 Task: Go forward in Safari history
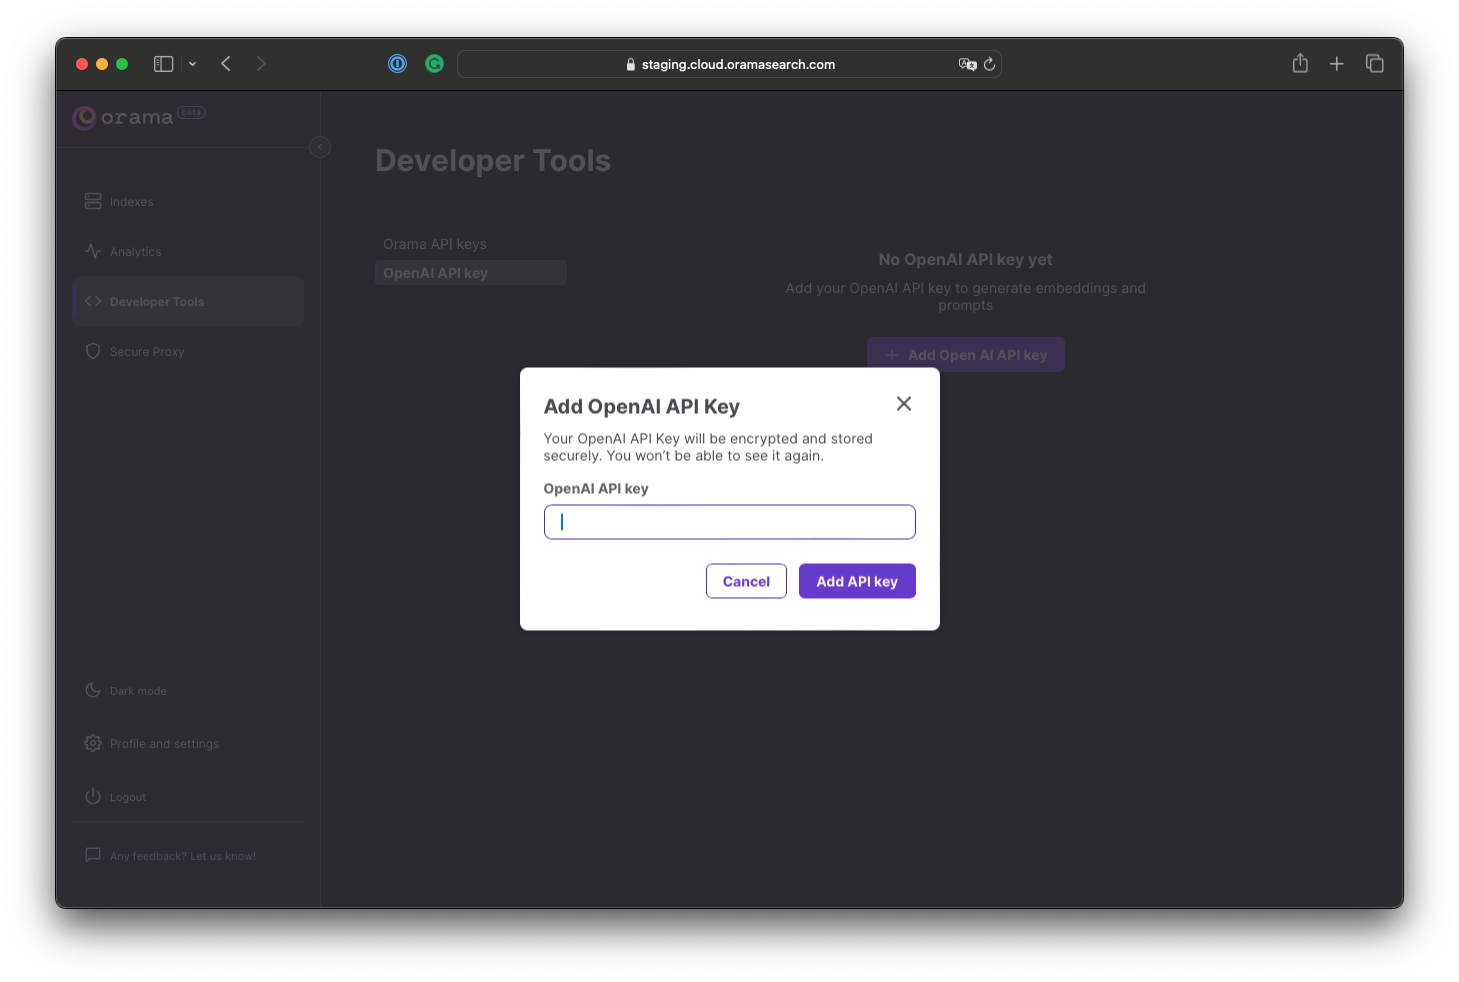click(261, 64)
